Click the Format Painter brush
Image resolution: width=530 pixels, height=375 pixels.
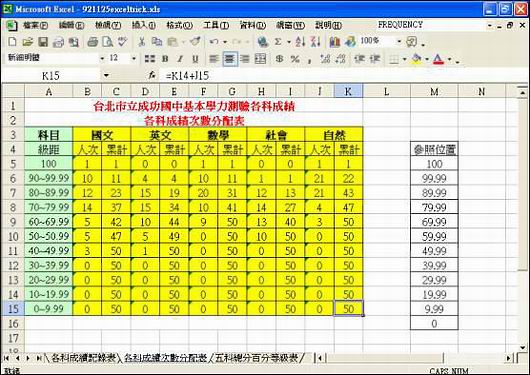195,42
